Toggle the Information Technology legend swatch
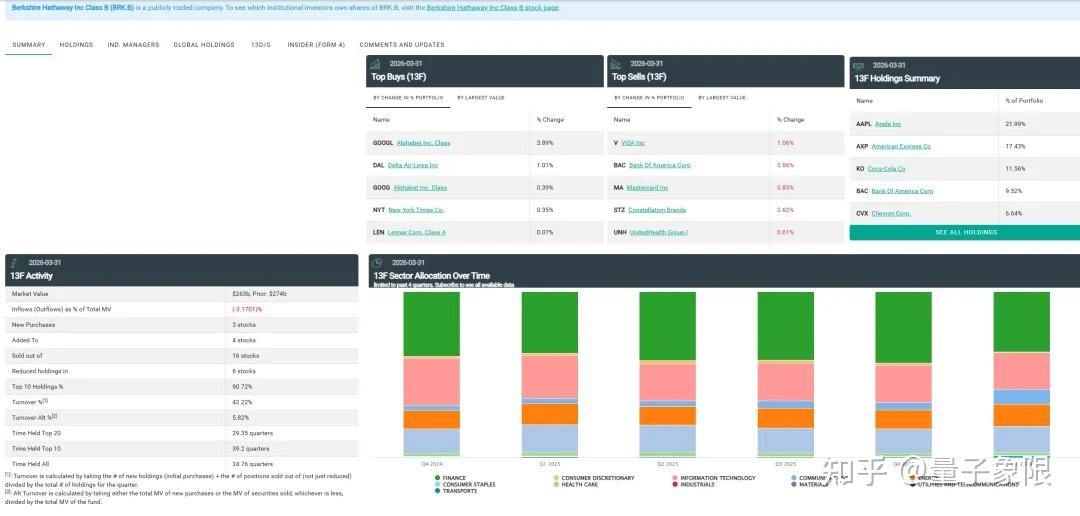 [674, 478]
